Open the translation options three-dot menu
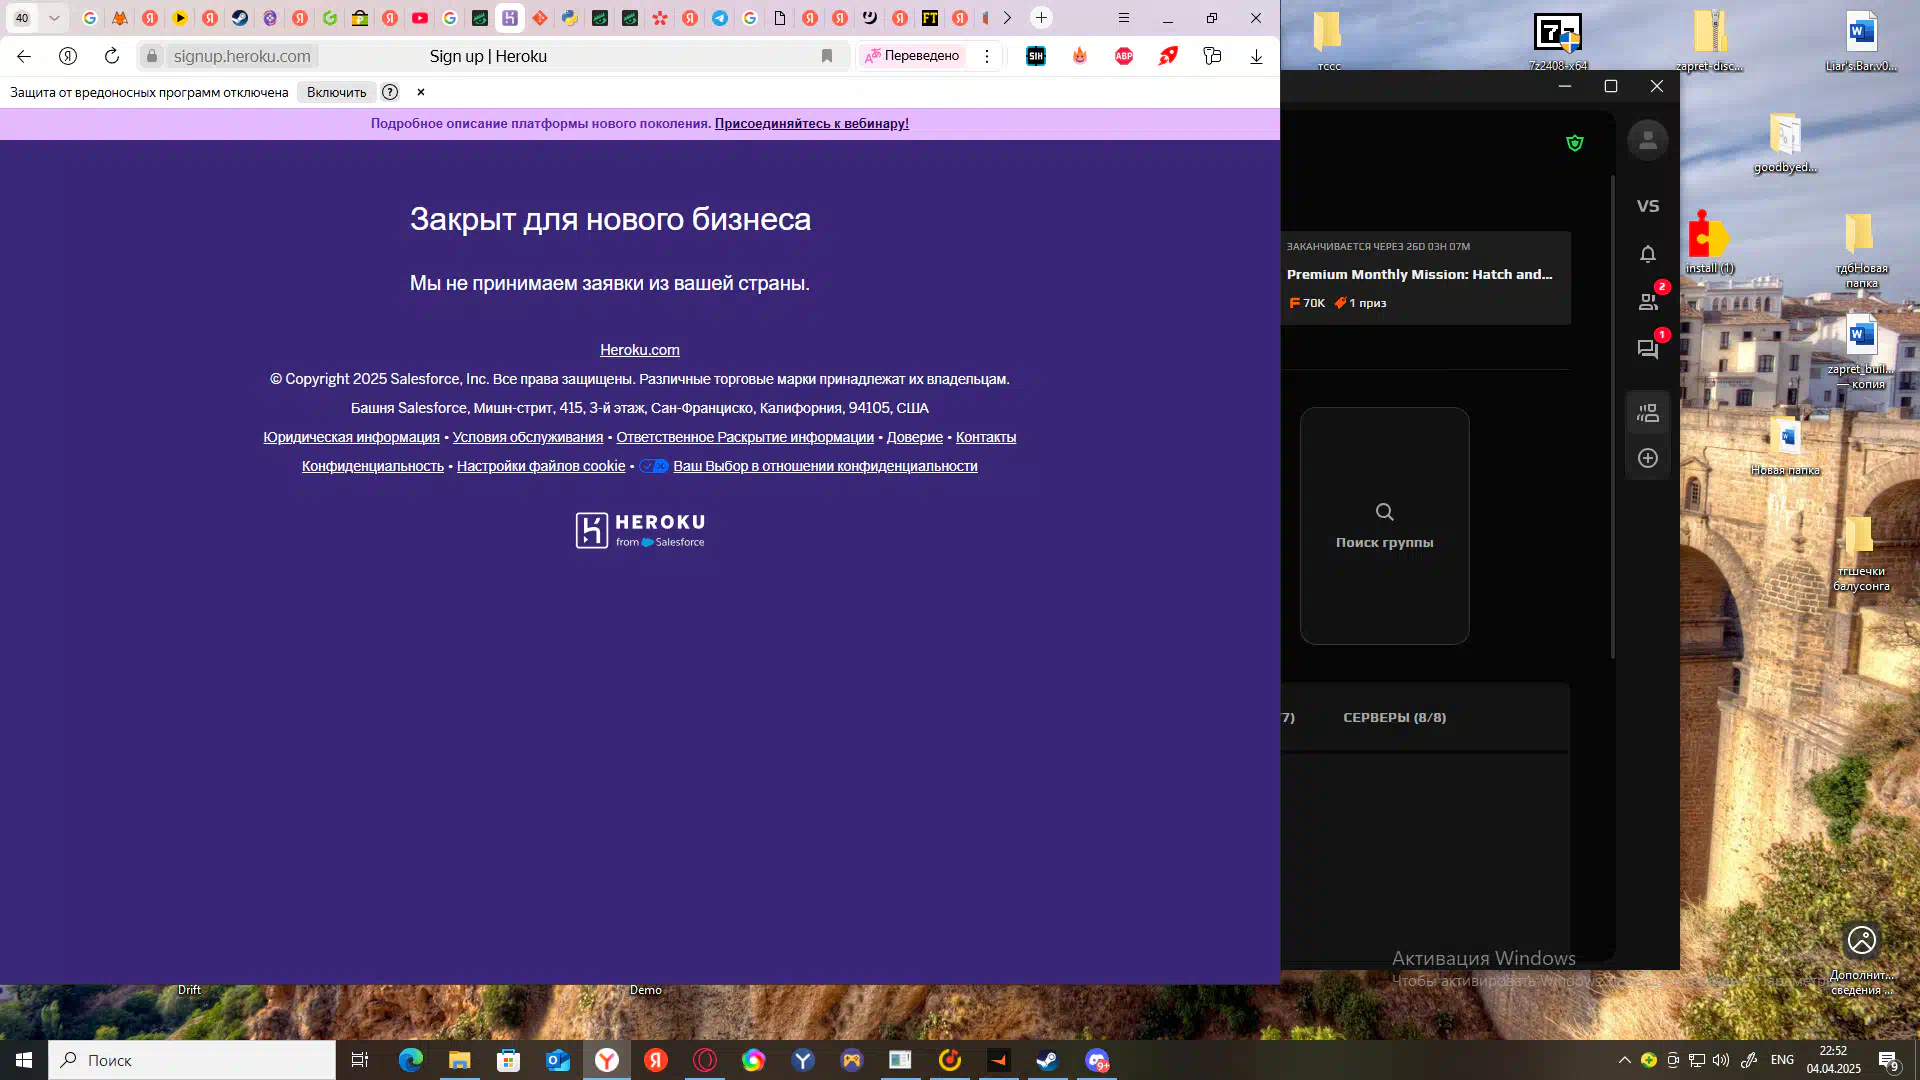The height and width of the screenshot is (1080, 1920). (x=987, y=56)
